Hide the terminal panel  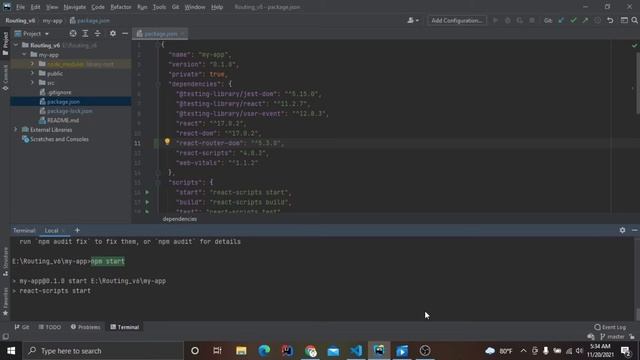(x=634, y=230)
